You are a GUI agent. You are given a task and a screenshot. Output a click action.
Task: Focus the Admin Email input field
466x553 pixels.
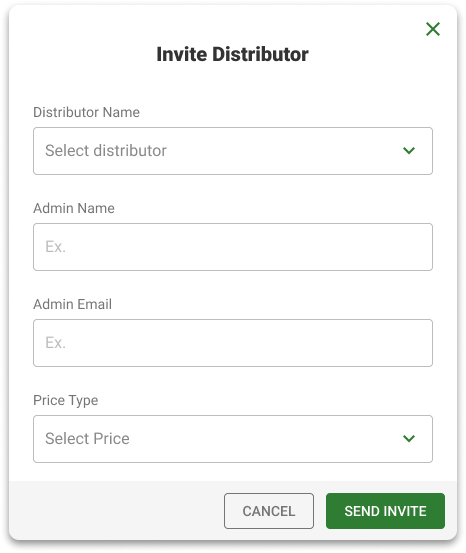pos(233,343)
